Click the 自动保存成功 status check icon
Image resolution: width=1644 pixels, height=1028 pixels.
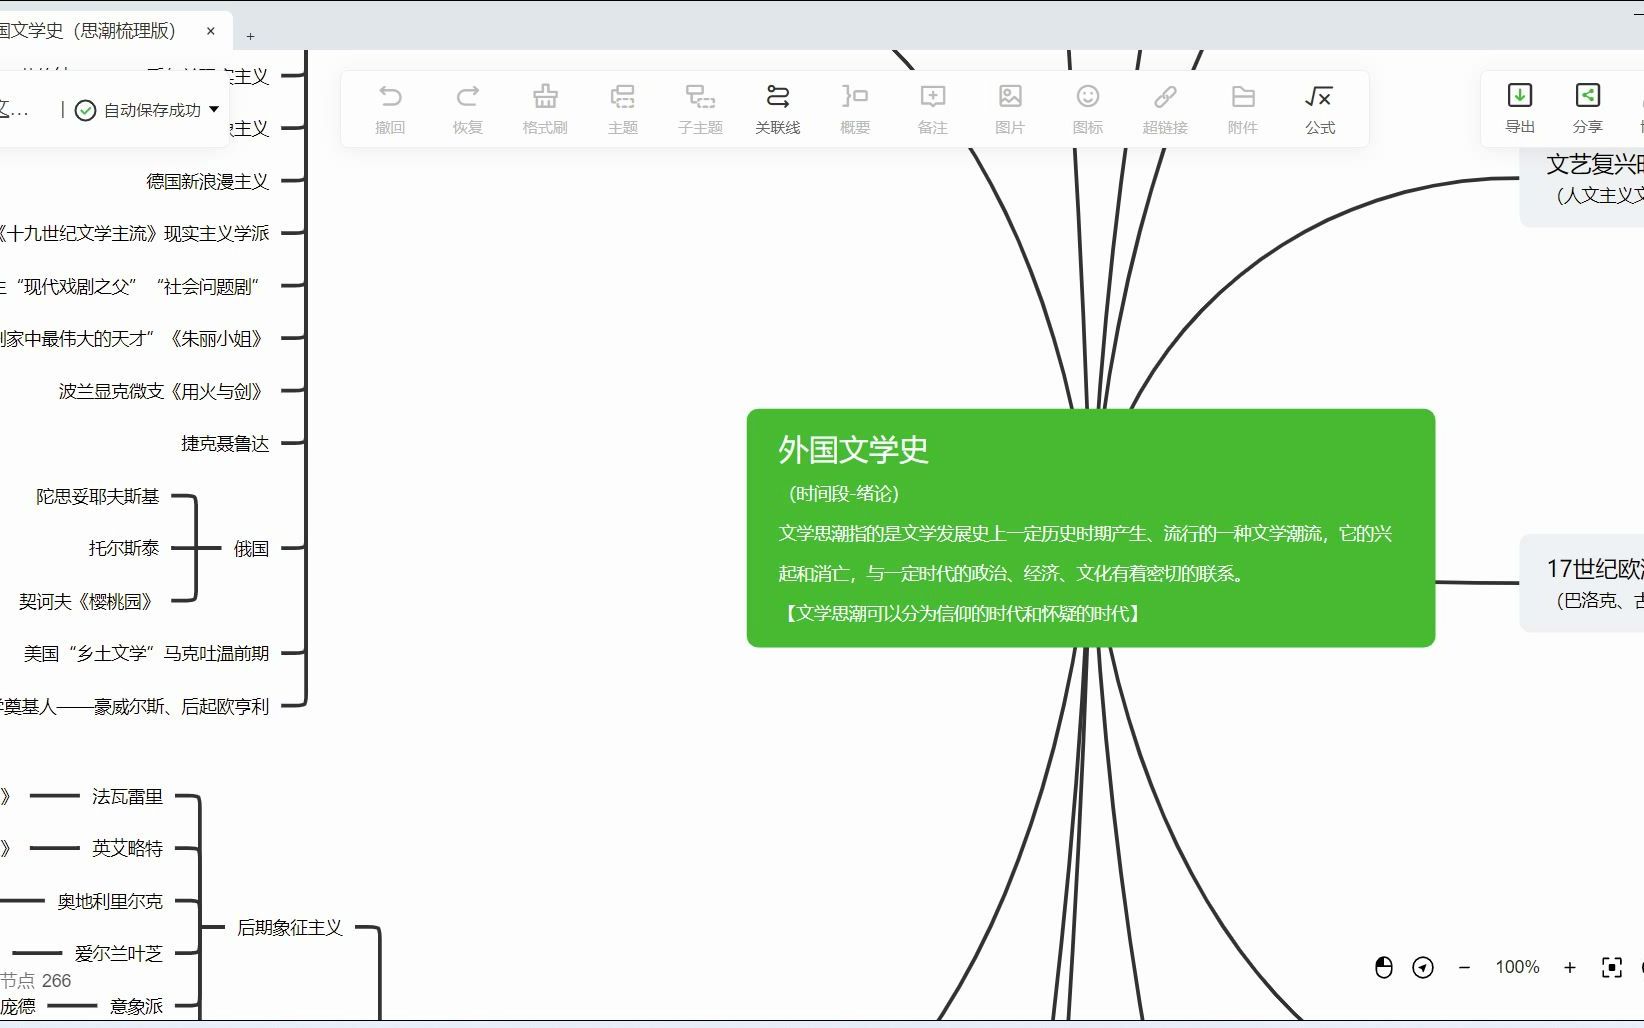tap(86, 110)
